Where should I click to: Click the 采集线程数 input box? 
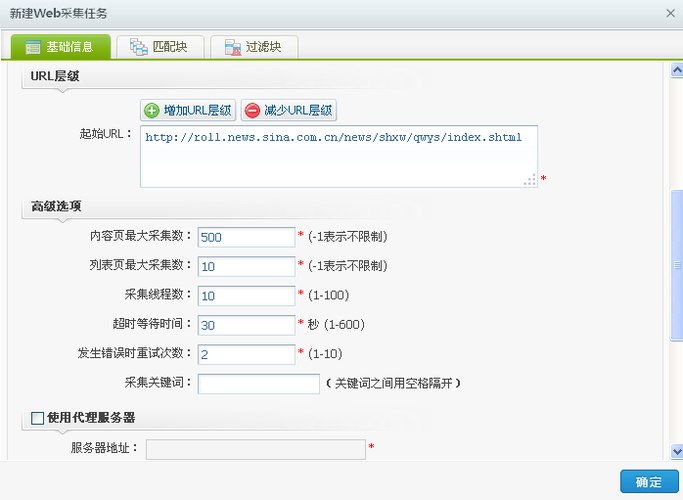tap(246, 296)
